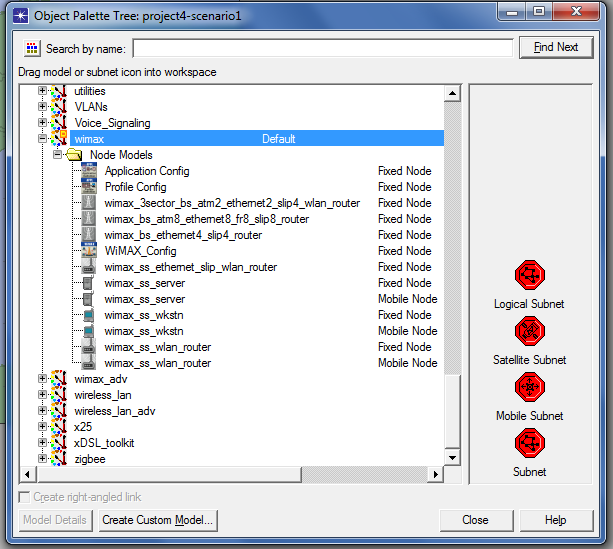Click the x25 palette icon
613x549 pixels.
pyautogui.click(x=59, y=427)
